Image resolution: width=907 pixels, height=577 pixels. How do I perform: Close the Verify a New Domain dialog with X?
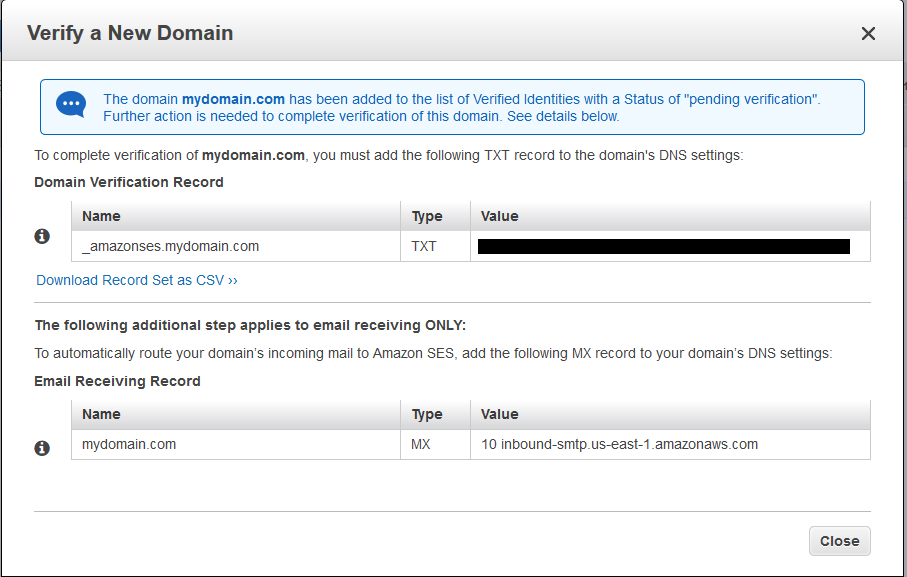click(x=868, y=34)
